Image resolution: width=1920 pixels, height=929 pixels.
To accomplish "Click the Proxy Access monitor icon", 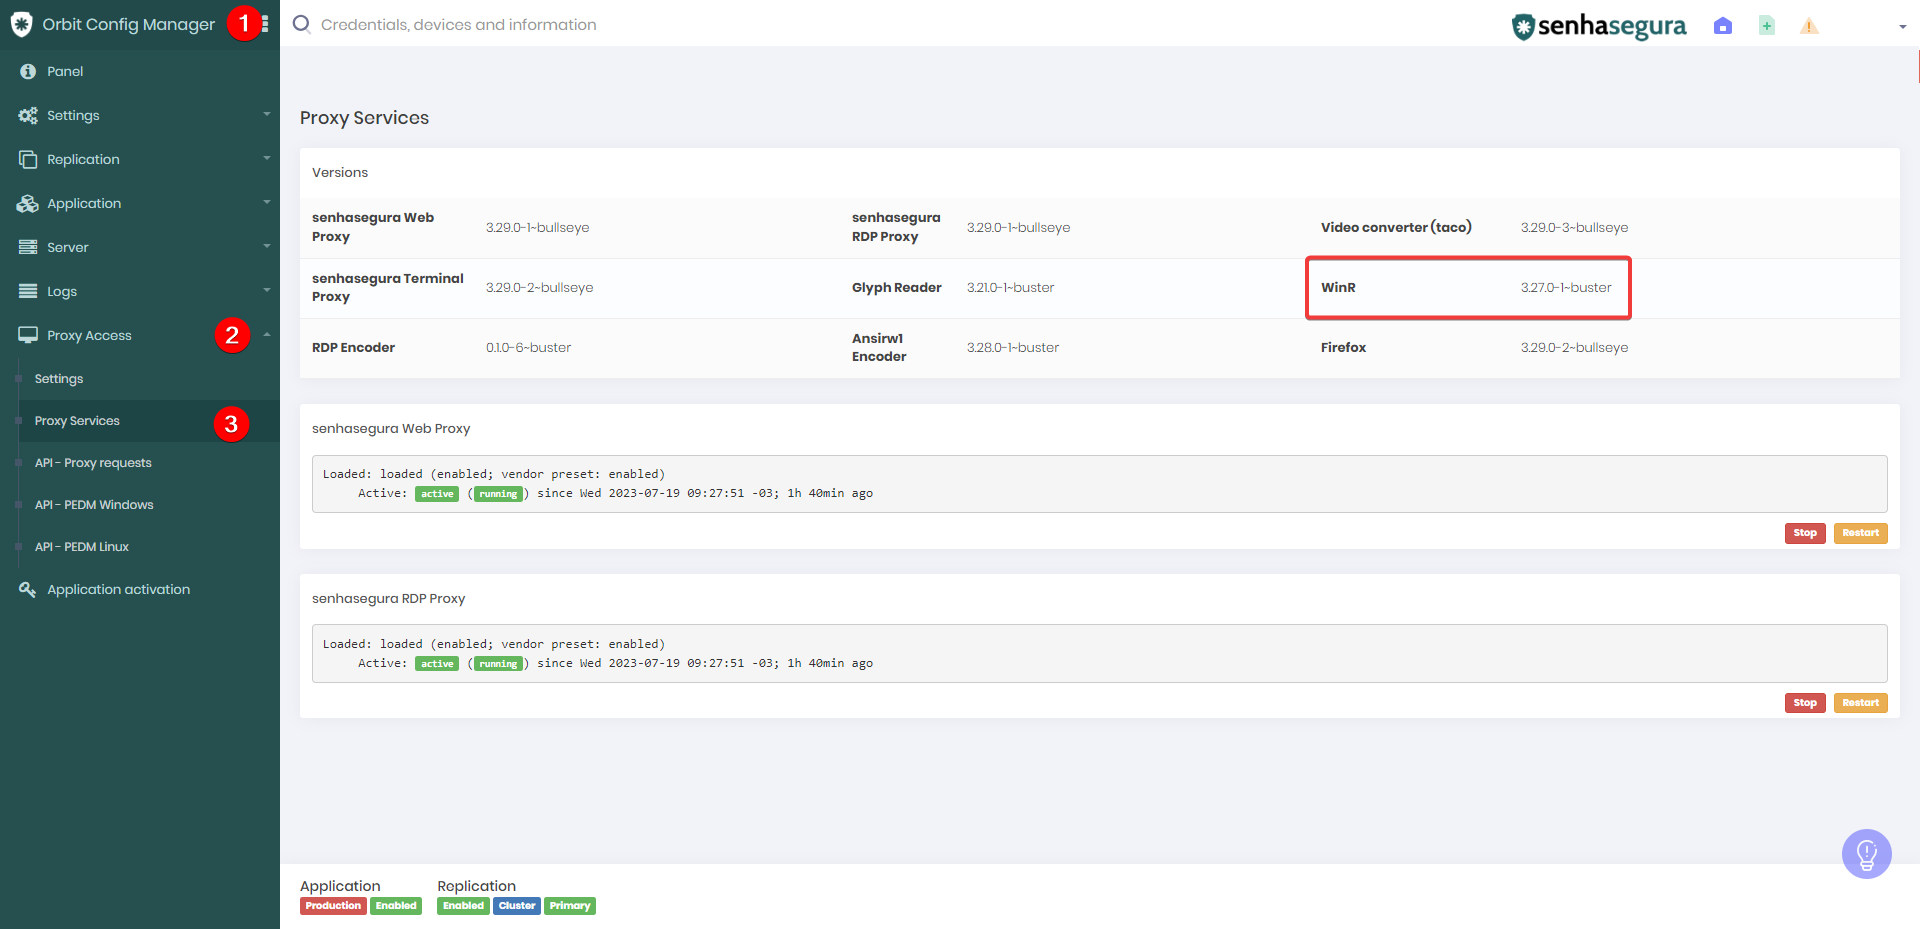I will [x=28, y=335].
